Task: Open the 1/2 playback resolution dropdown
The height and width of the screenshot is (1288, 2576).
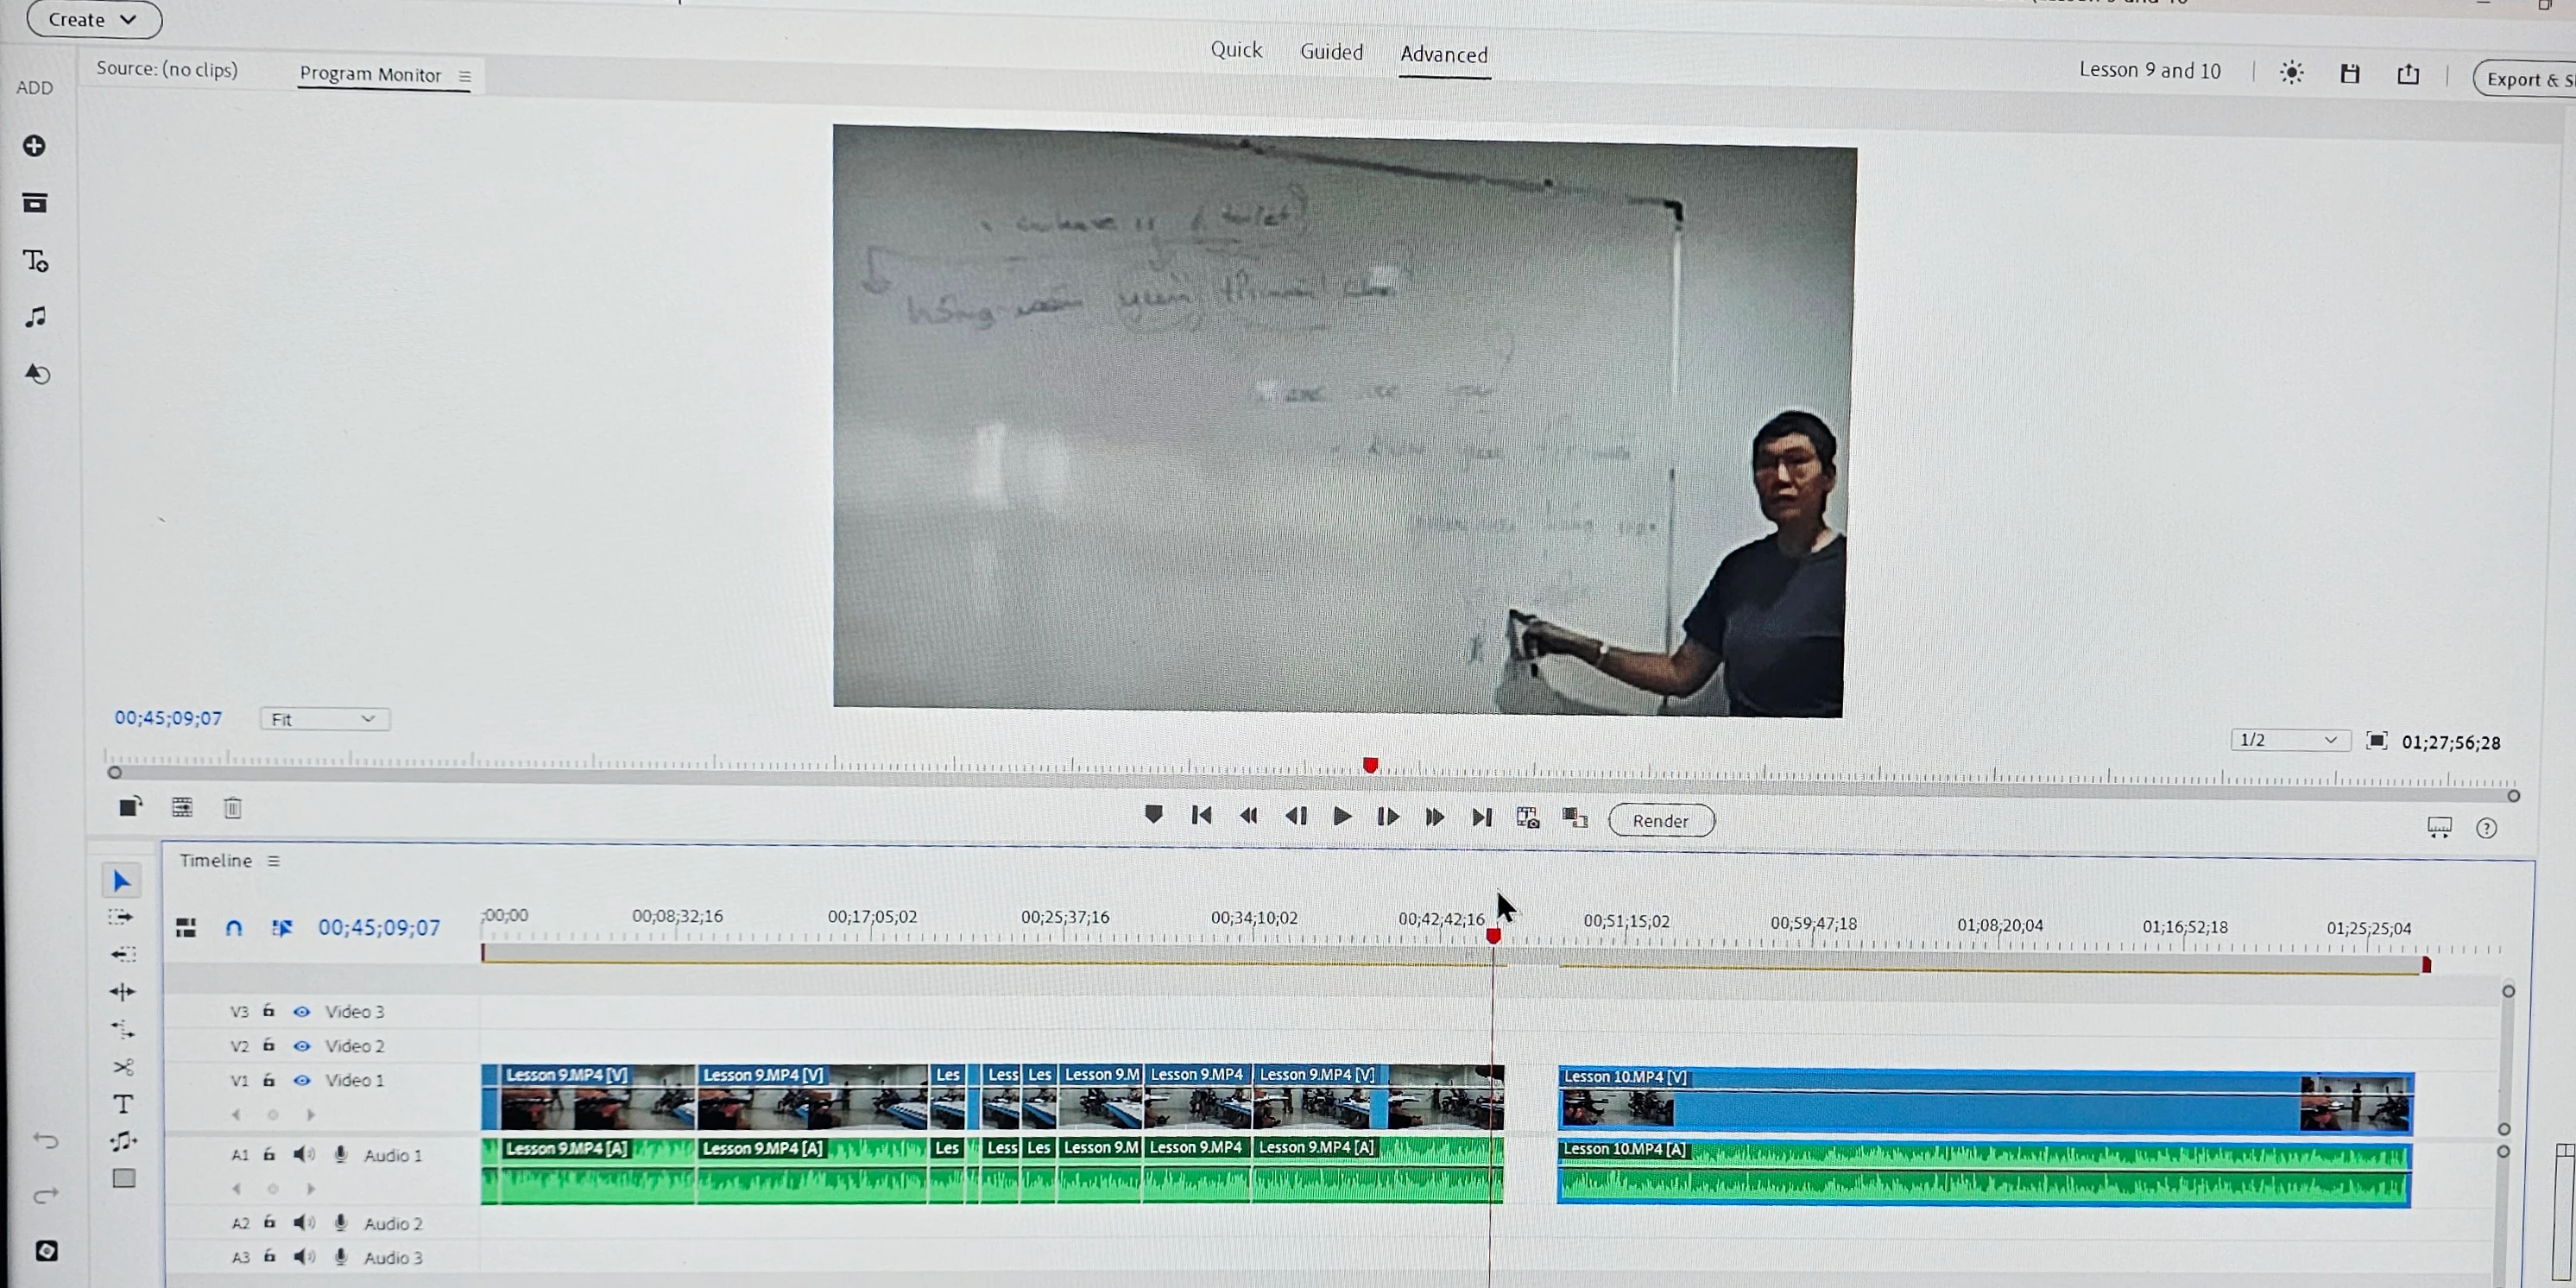Action: 2288,740
